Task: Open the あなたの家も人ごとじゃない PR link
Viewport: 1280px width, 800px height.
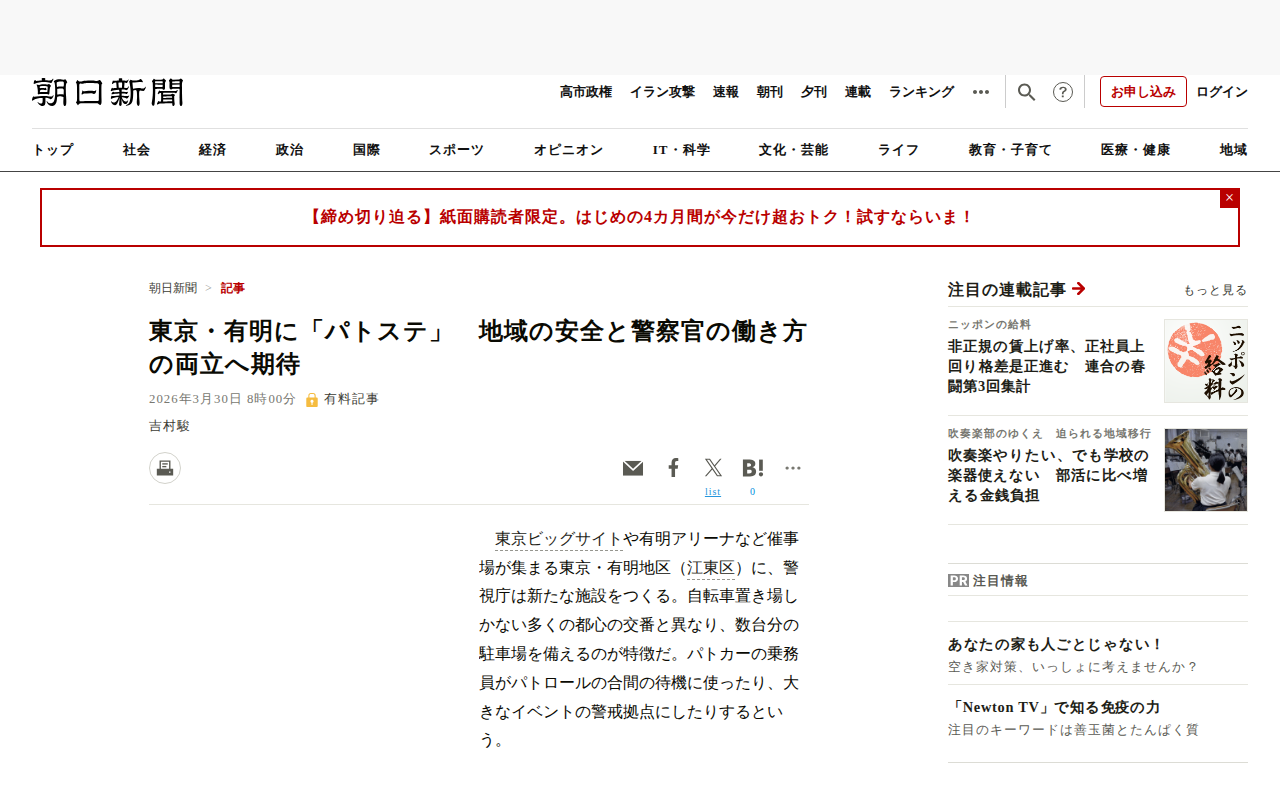Action: [x=1056, y=645]
